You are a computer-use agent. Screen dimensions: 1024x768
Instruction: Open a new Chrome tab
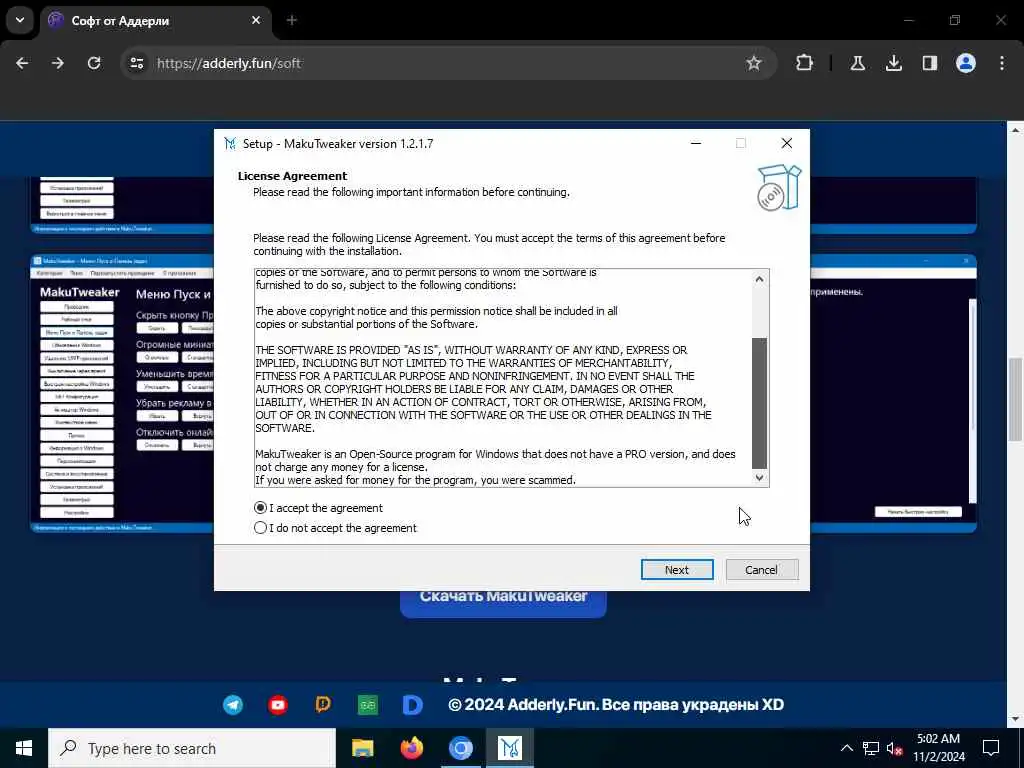292,20
